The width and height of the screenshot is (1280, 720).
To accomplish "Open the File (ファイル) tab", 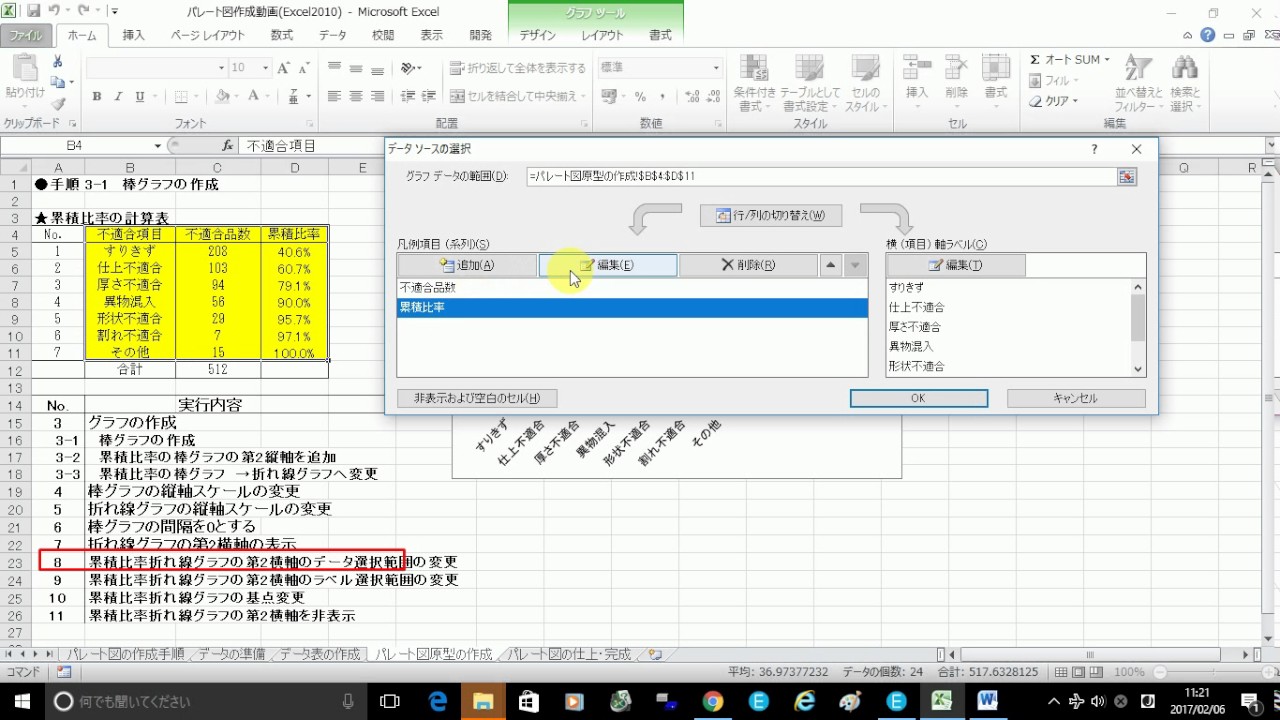I will click(x=26, y=35).
